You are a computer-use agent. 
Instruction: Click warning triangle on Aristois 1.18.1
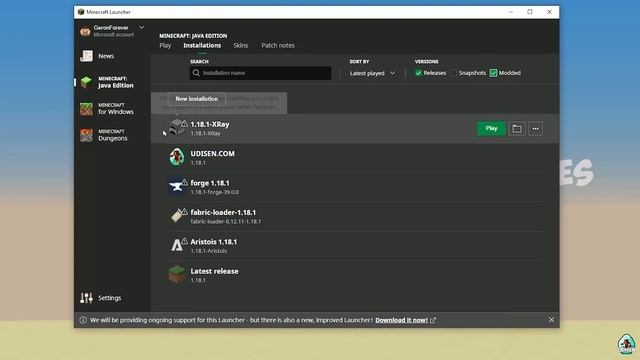tap(184, 241)
